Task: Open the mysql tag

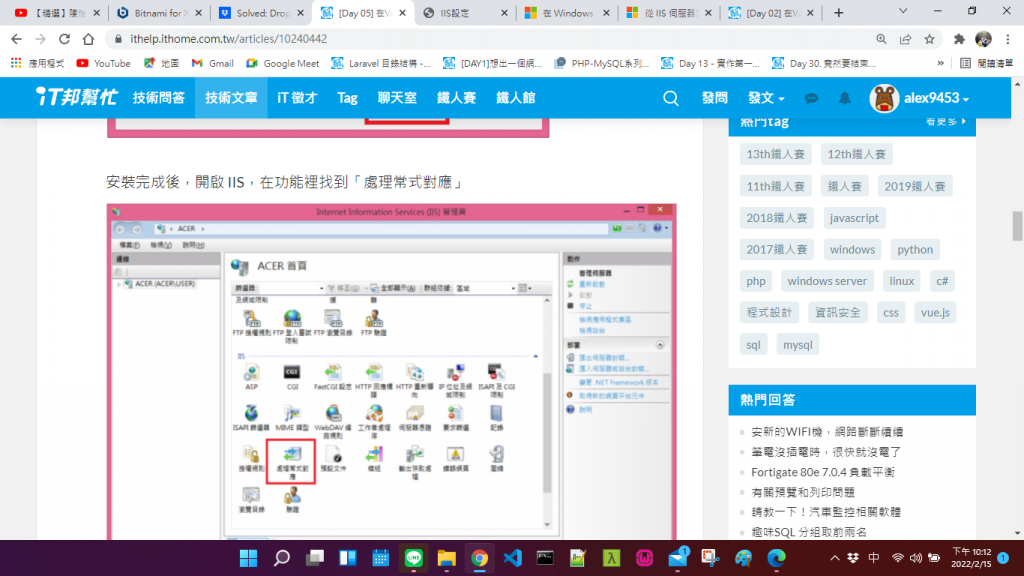Action: click(x=797, y=344)
